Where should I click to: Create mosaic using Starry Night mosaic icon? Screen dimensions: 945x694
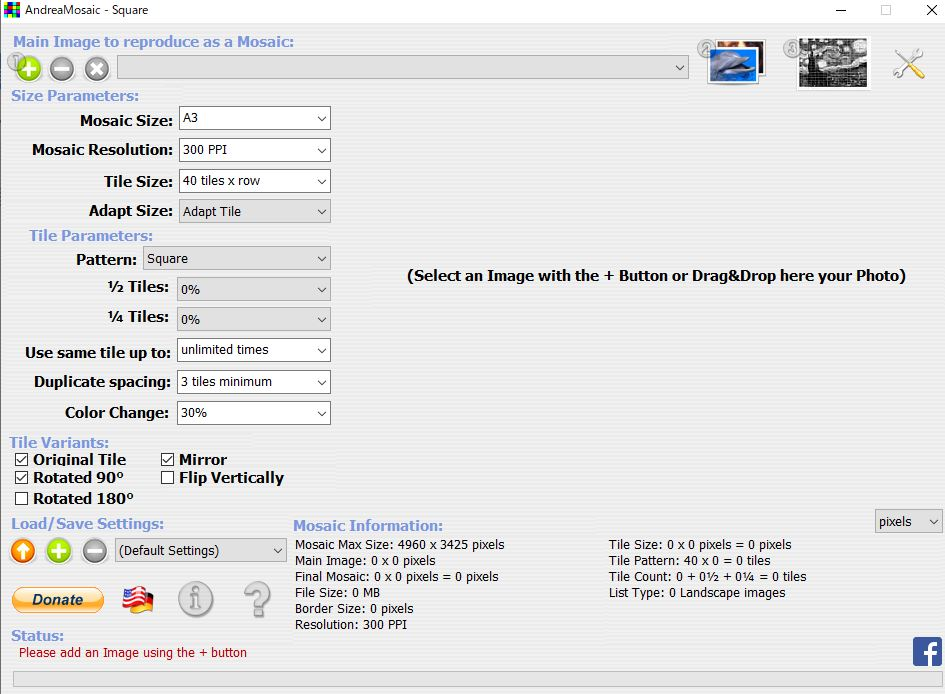[x=832, y=63]
